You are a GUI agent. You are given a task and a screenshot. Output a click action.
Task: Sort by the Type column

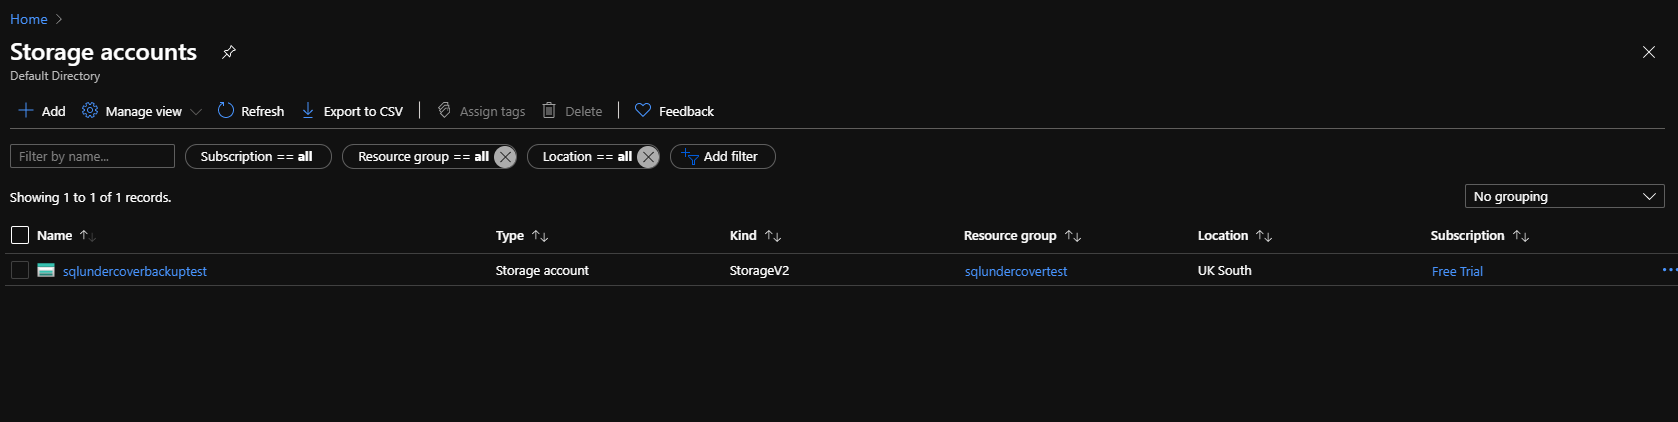pyautogui.click(x=540, y=236)
